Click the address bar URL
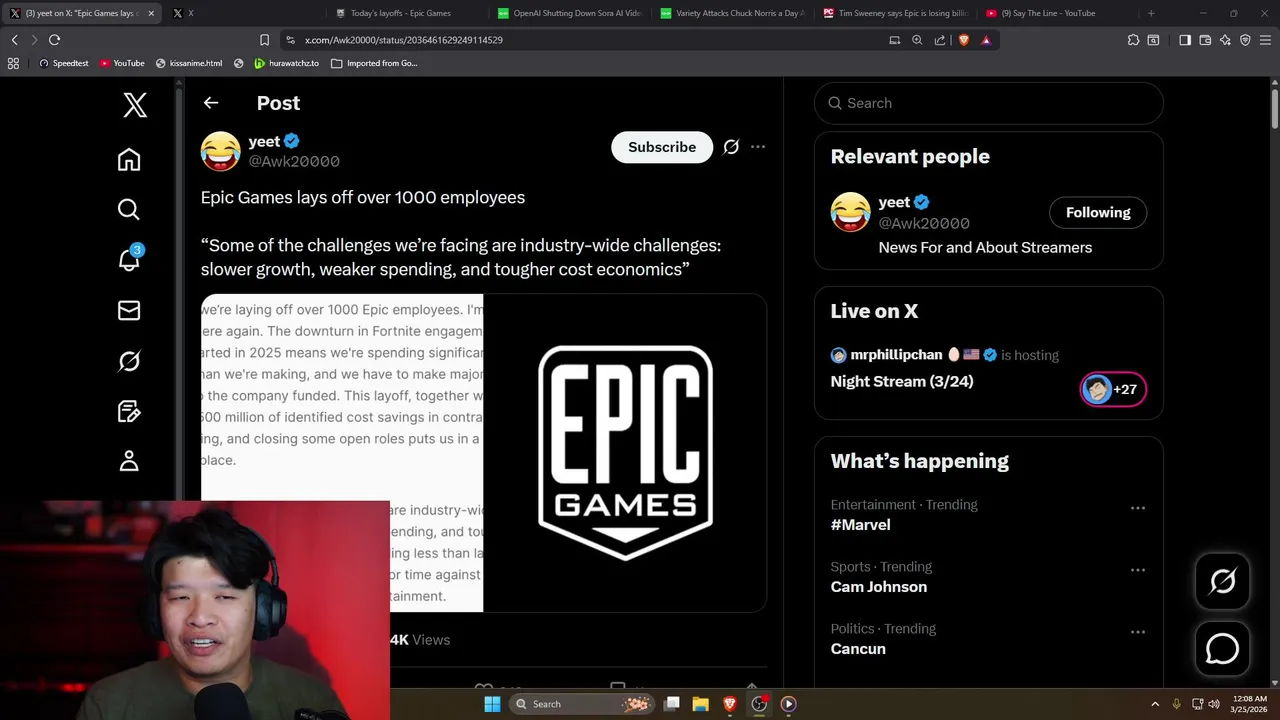 [x=404, y=40]
